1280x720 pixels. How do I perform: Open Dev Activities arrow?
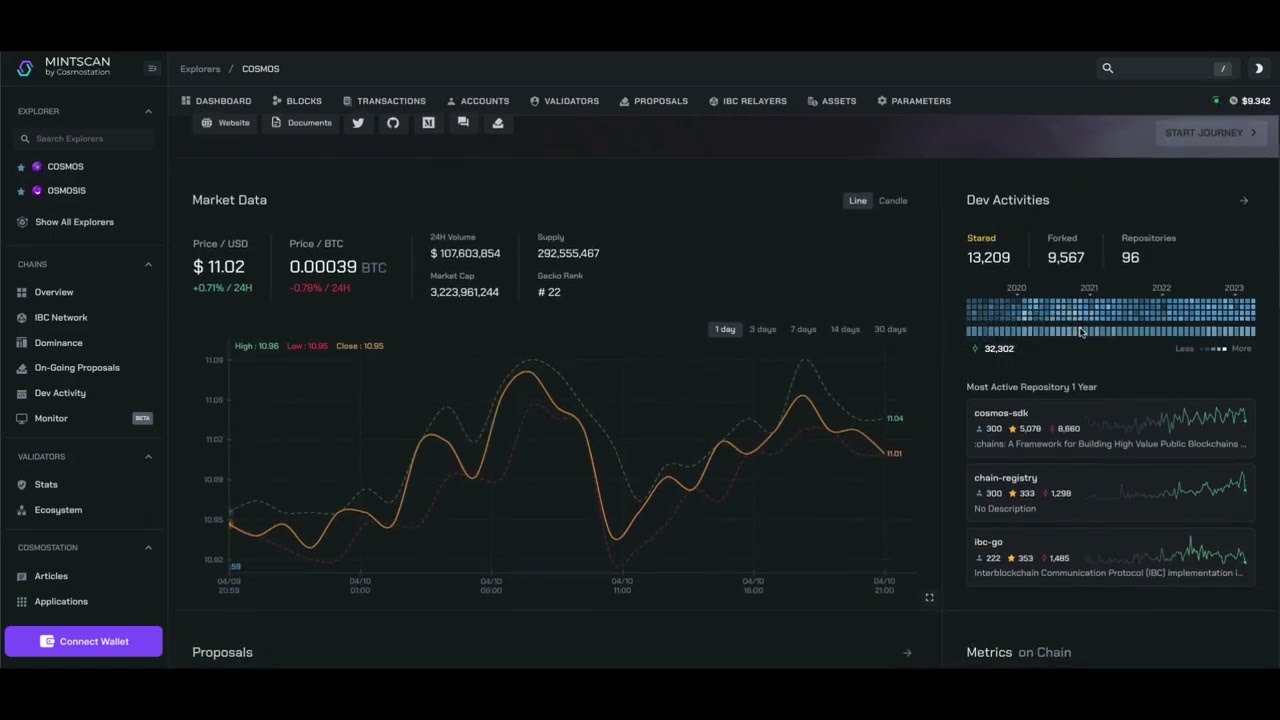(1244, 201)
